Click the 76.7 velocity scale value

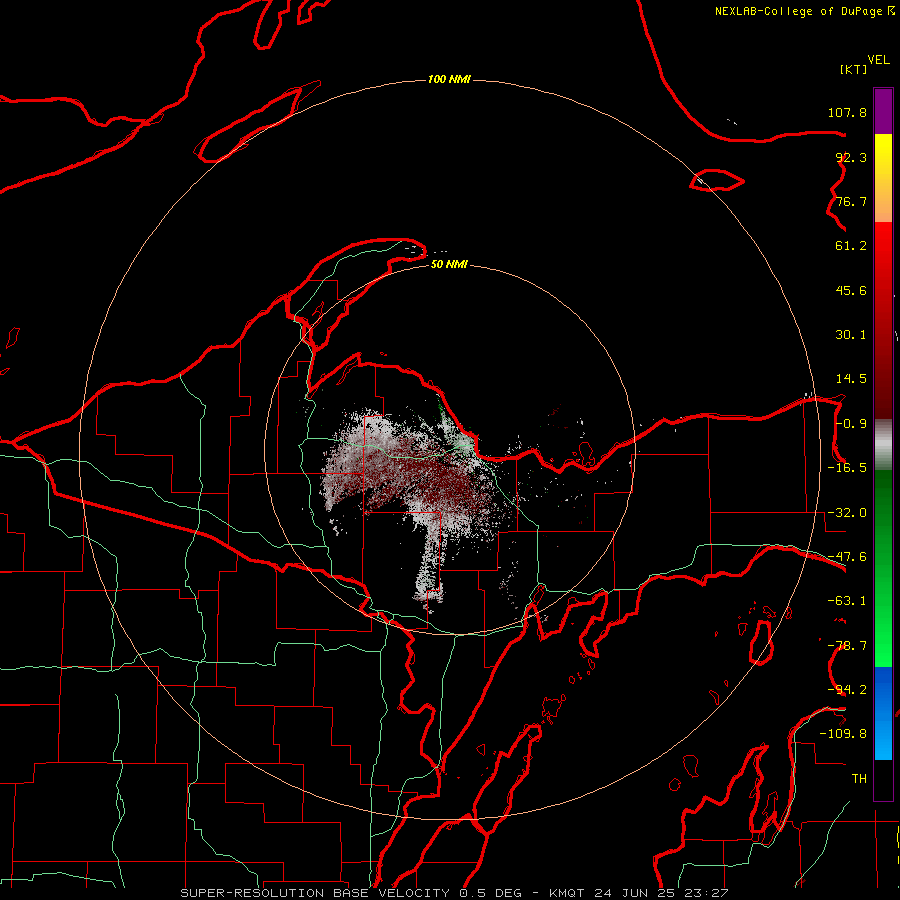pos(851,201)
